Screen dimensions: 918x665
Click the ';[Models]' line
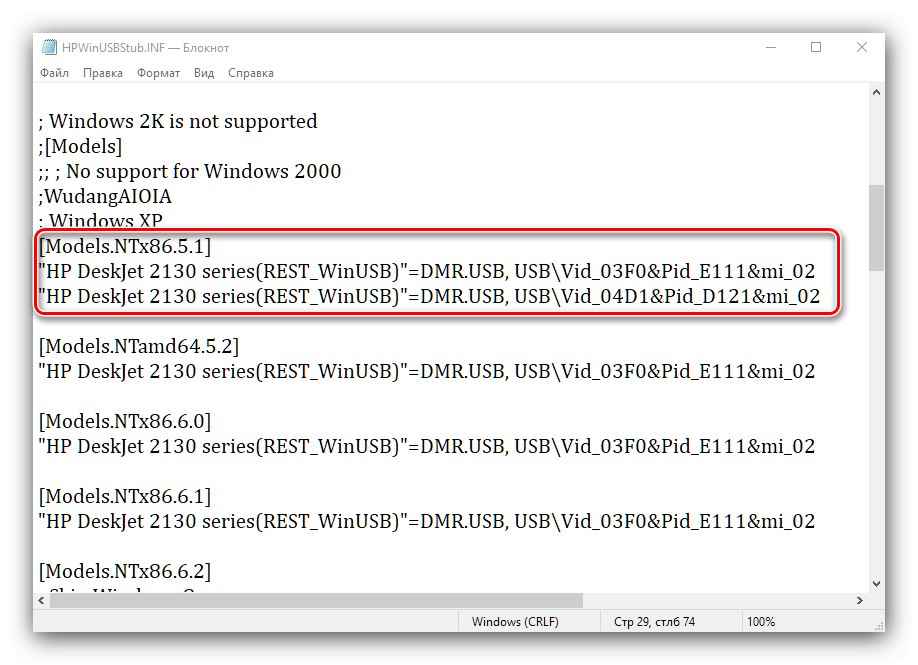click(80, 146)
